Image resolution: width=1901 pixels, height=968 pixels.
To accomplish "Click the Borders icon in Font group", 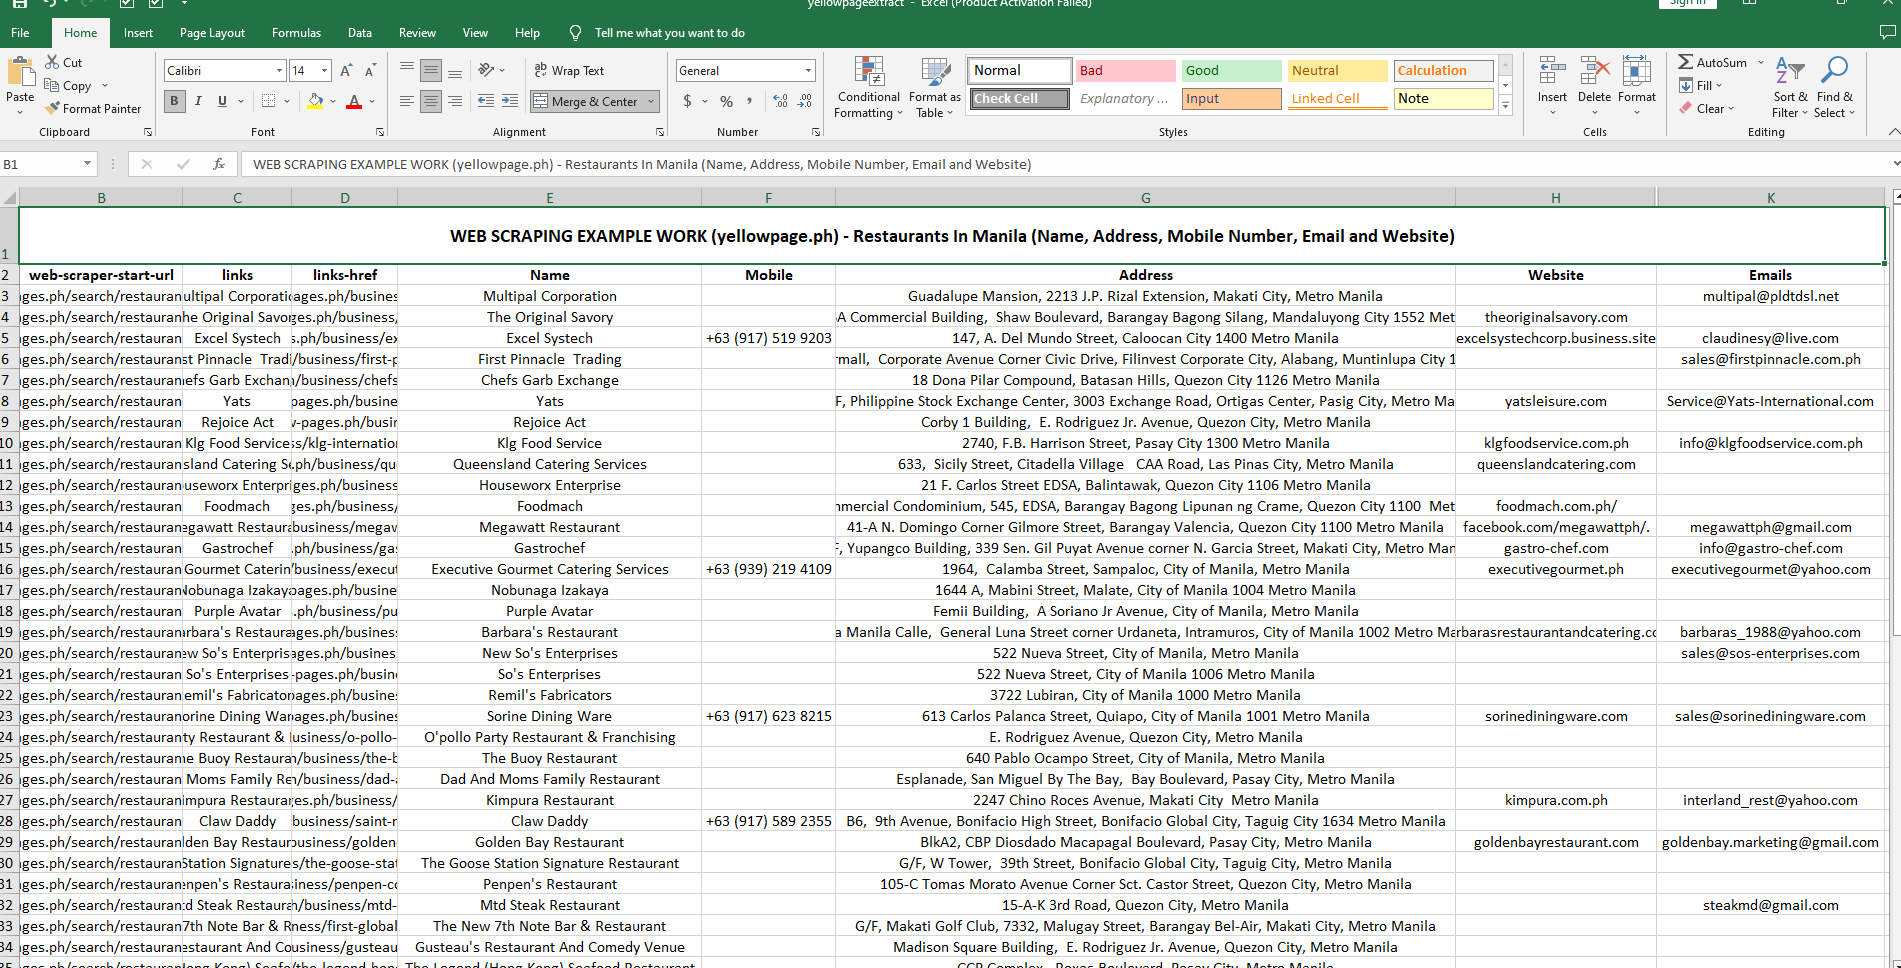I will [x=268, y=101].
